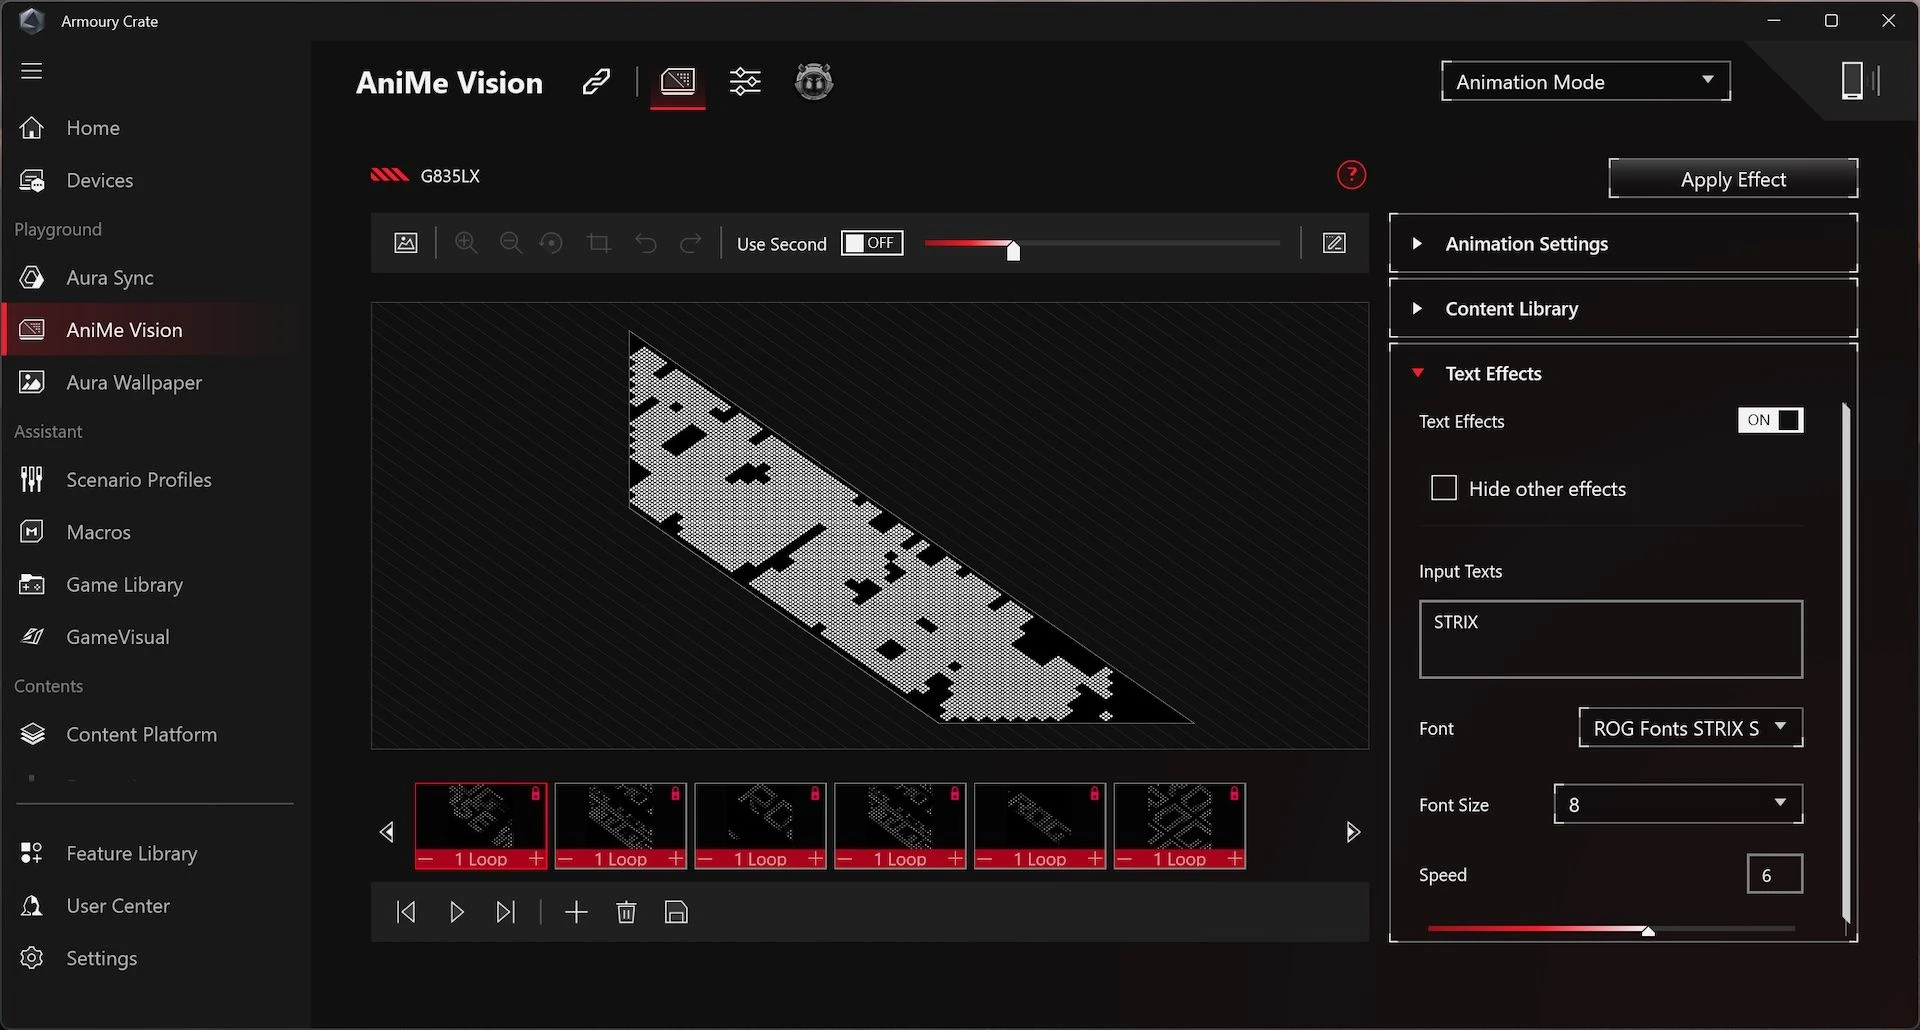Open the sliders settings tab icon
This screenshot has height=1030, width=1920.
745,82
